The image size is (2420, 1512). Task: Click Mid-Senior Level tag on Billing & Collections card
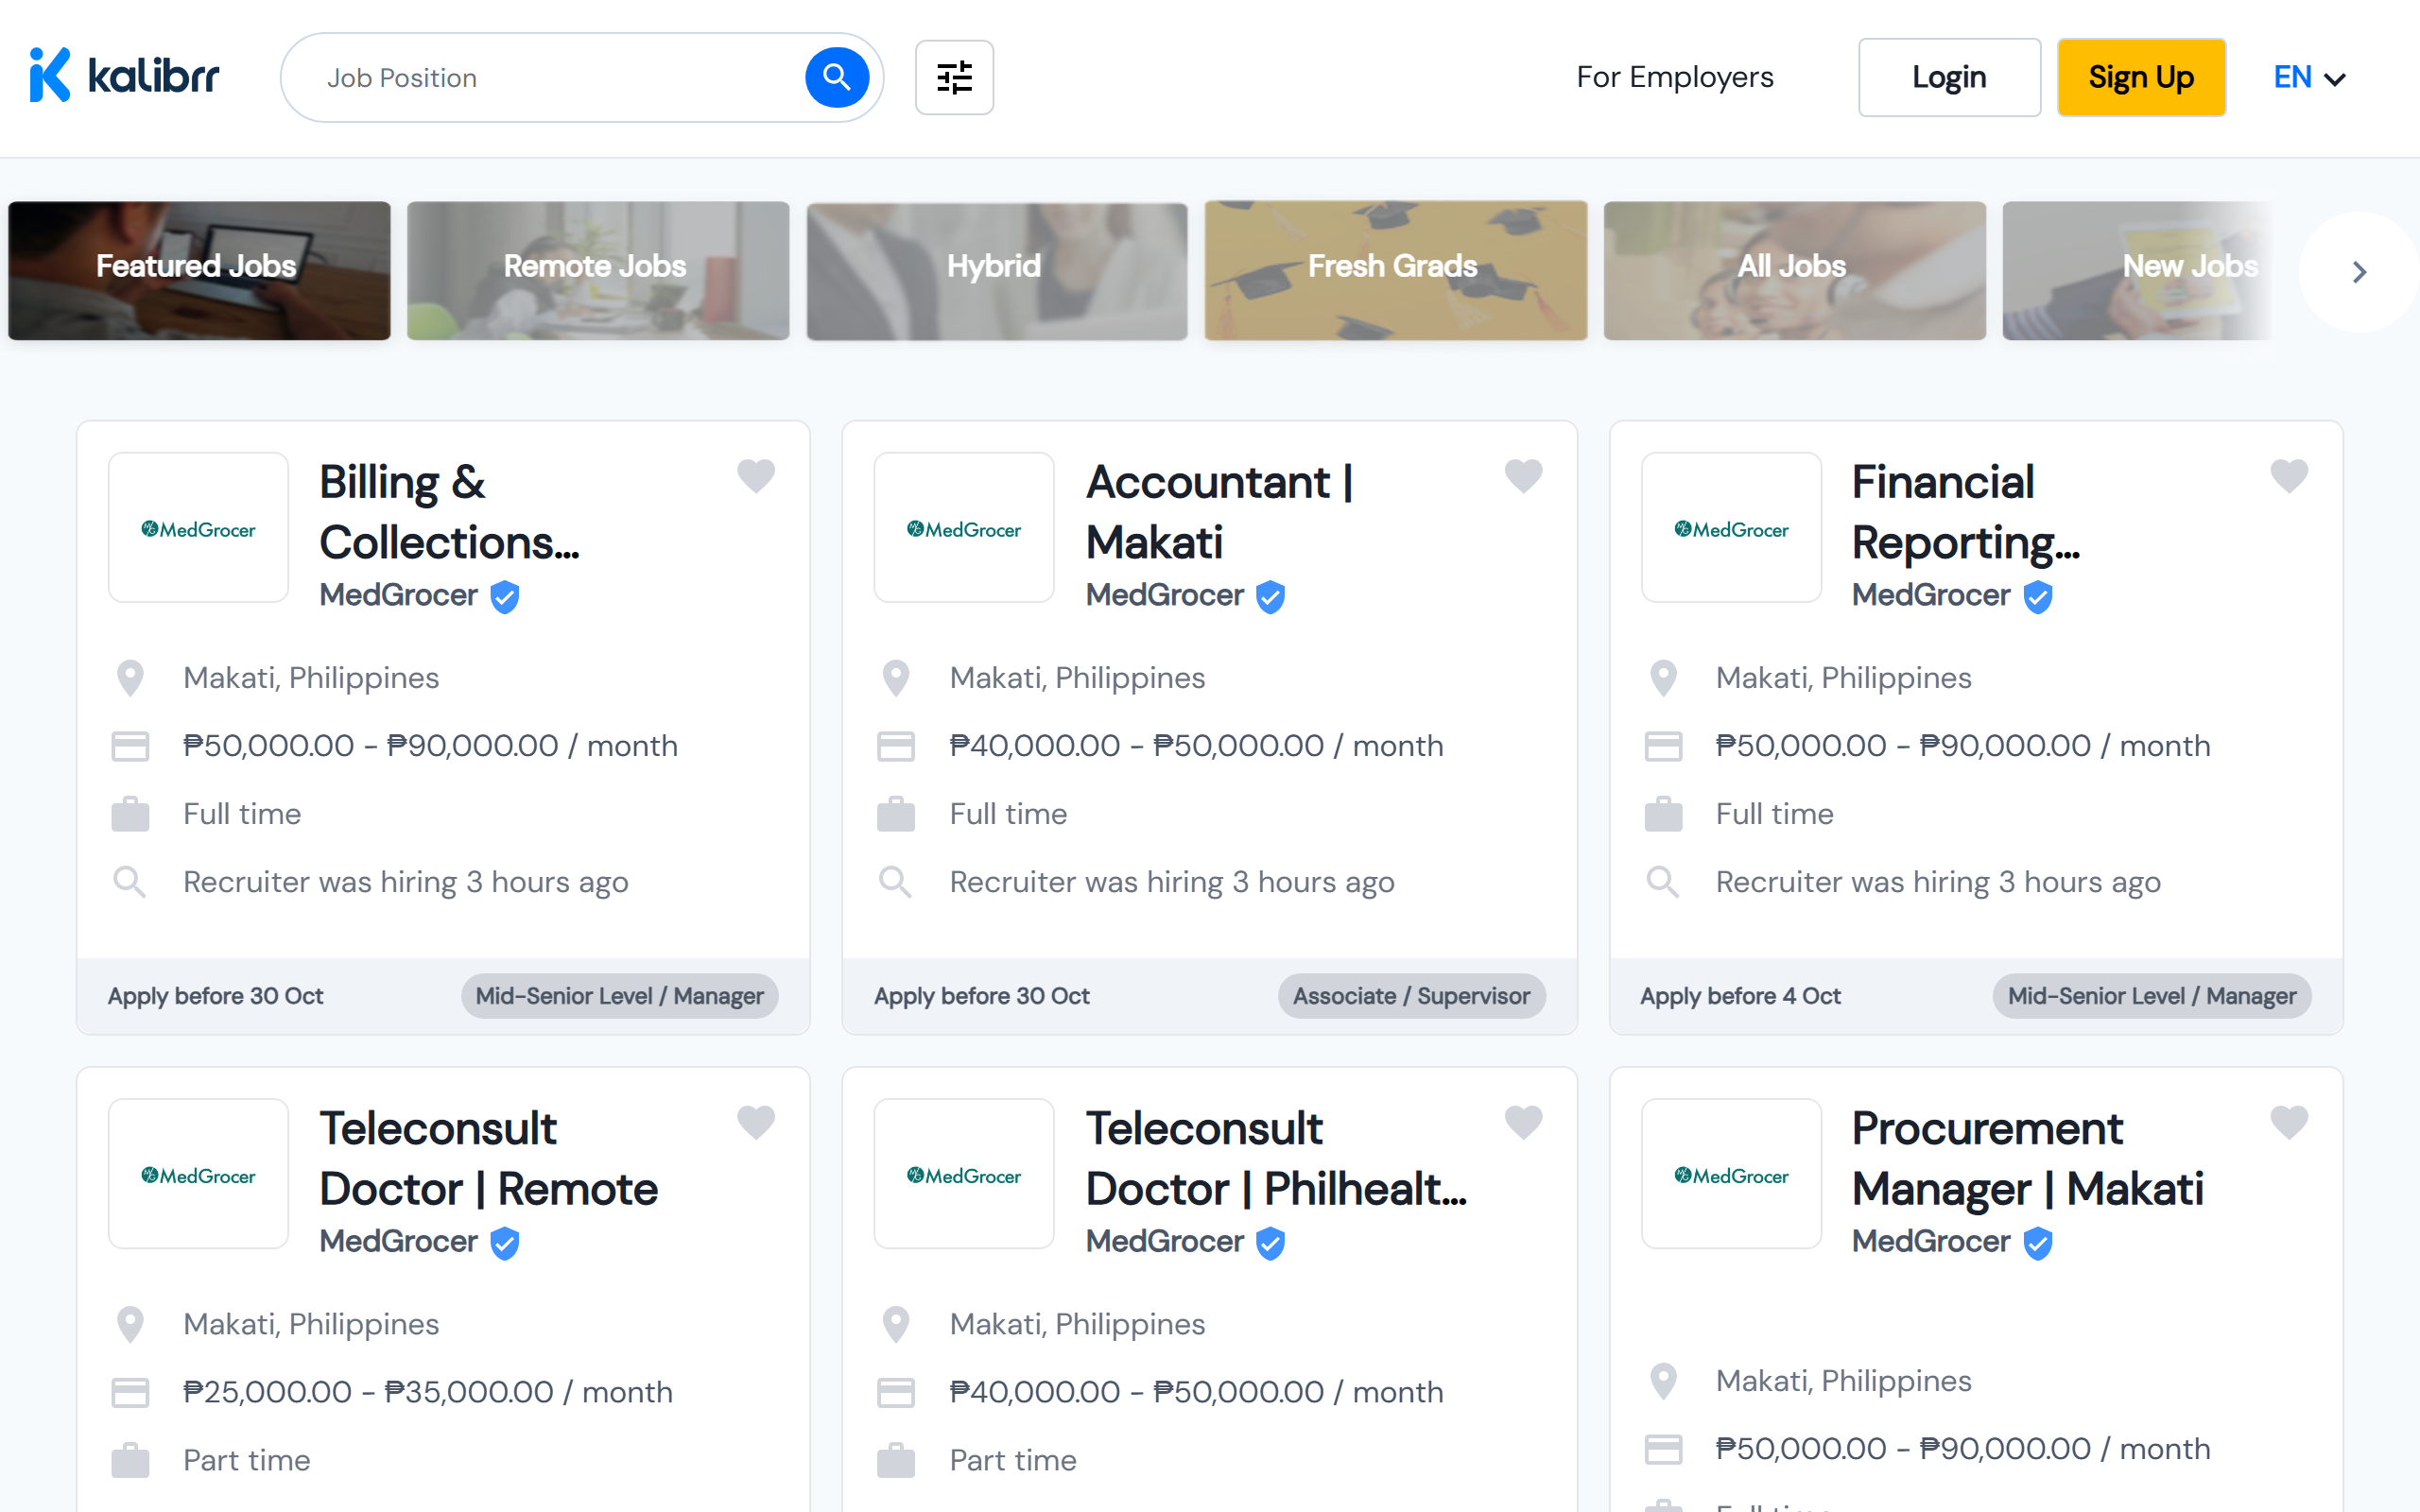point(619,996)
